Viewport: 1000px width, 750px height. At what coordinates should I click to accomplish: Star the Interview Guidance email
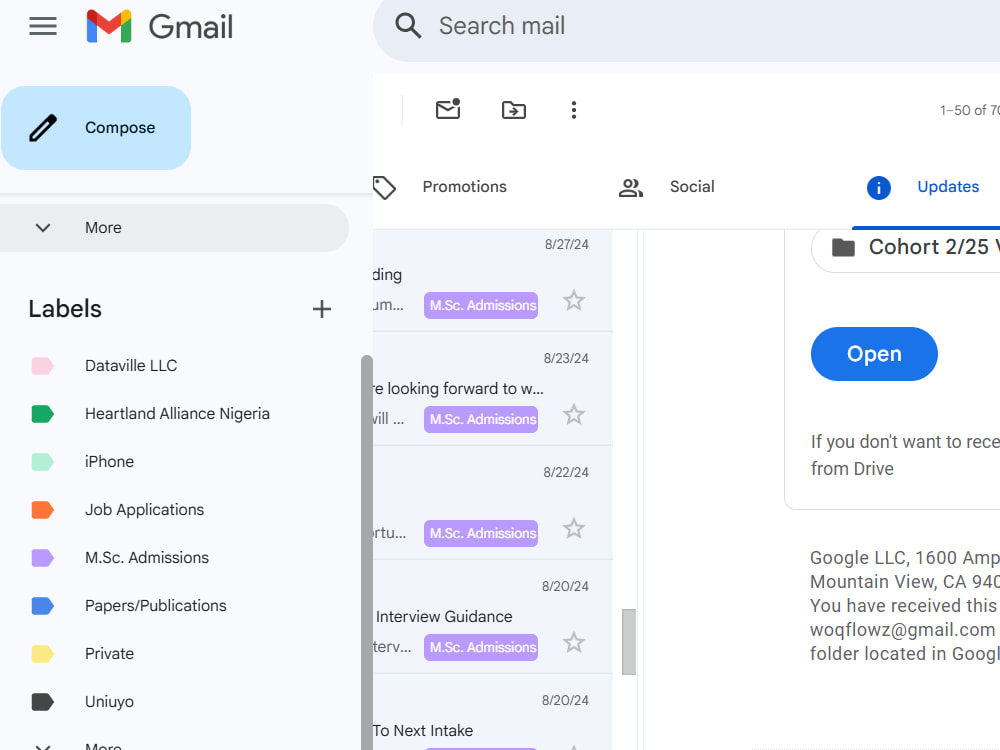574,643
